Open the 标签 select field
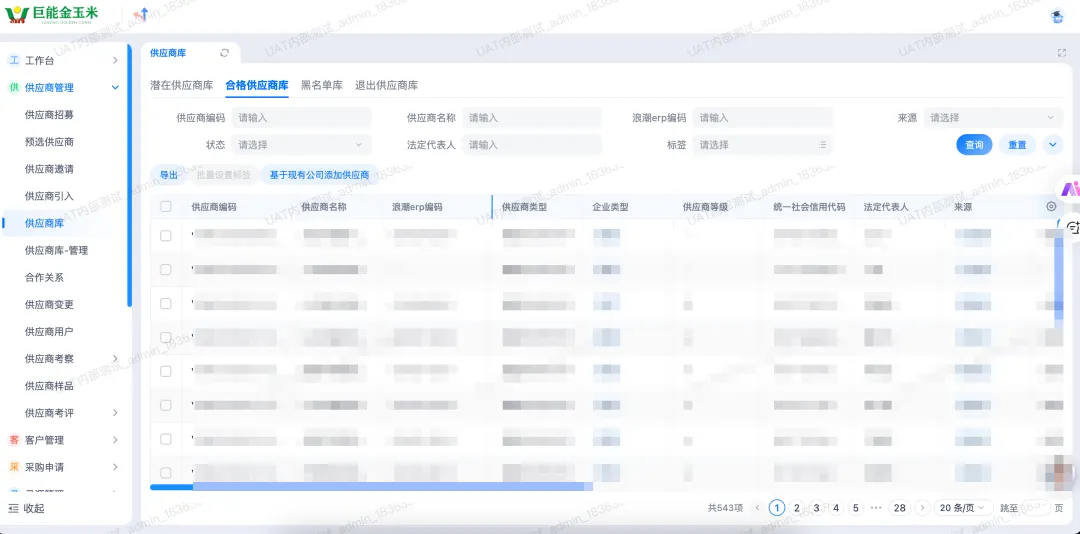Image resolution: width=1080 pixels, height=534 pixels. (762, 145)
